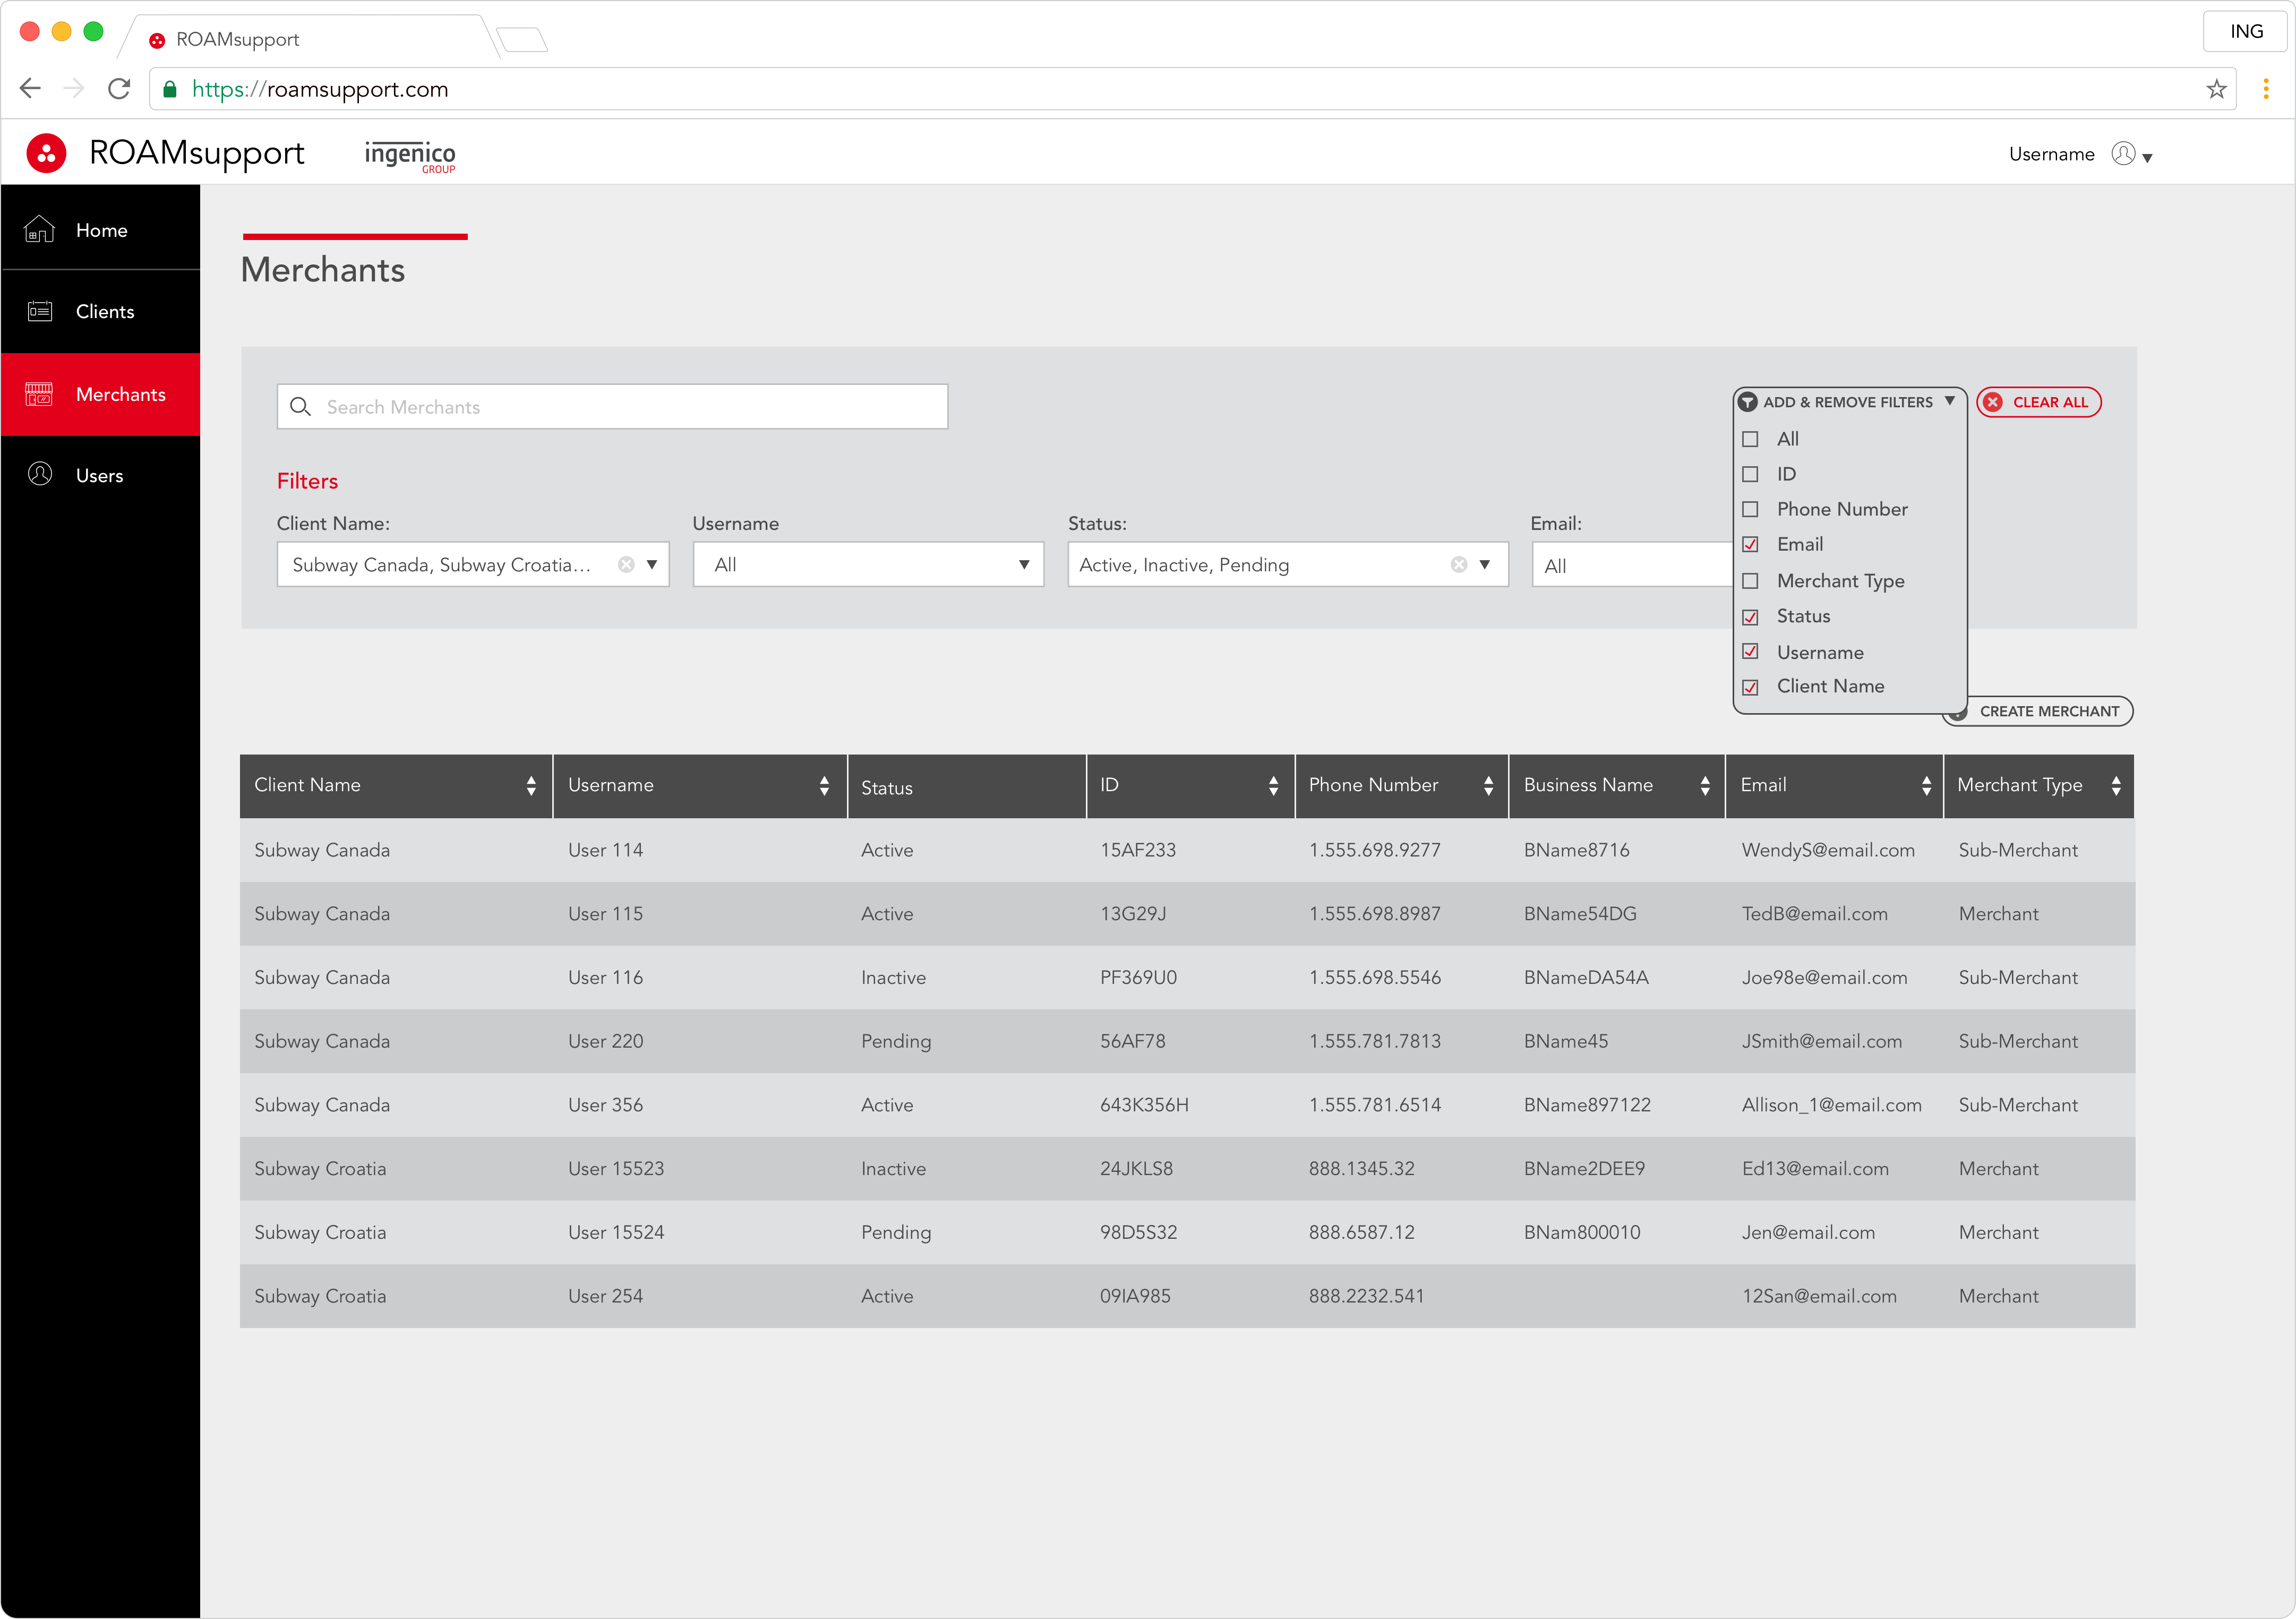The width and height of the screenshot is (2296, 1619).
Task: Click the filter funnel icon
Action: coord(1748,402)
